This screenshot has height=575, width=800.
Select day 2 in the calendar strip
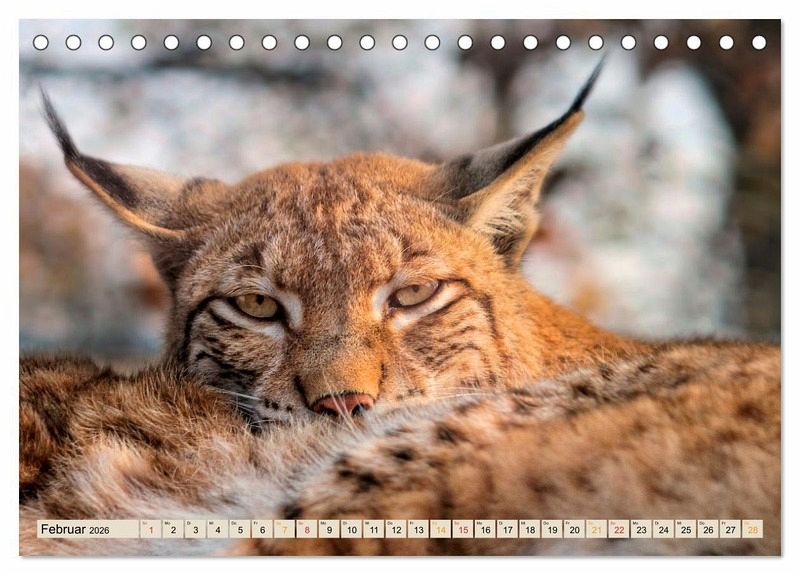tap(173, 529)
